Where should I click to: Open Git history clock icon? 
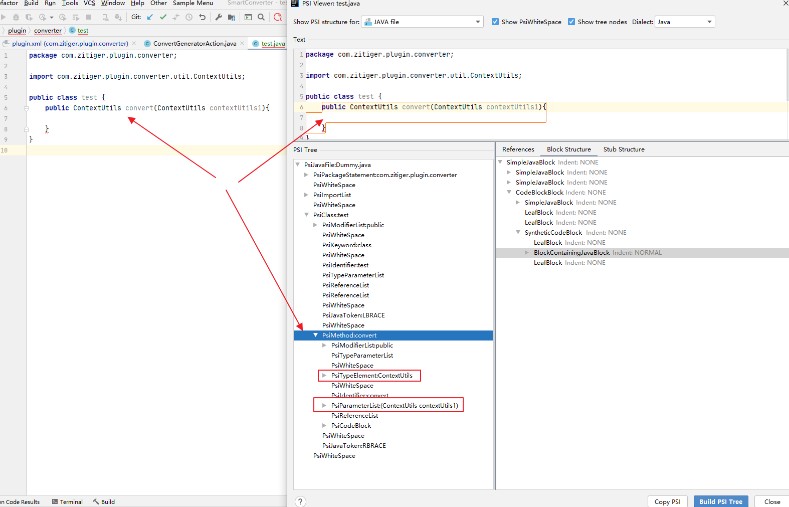point(189,17)
